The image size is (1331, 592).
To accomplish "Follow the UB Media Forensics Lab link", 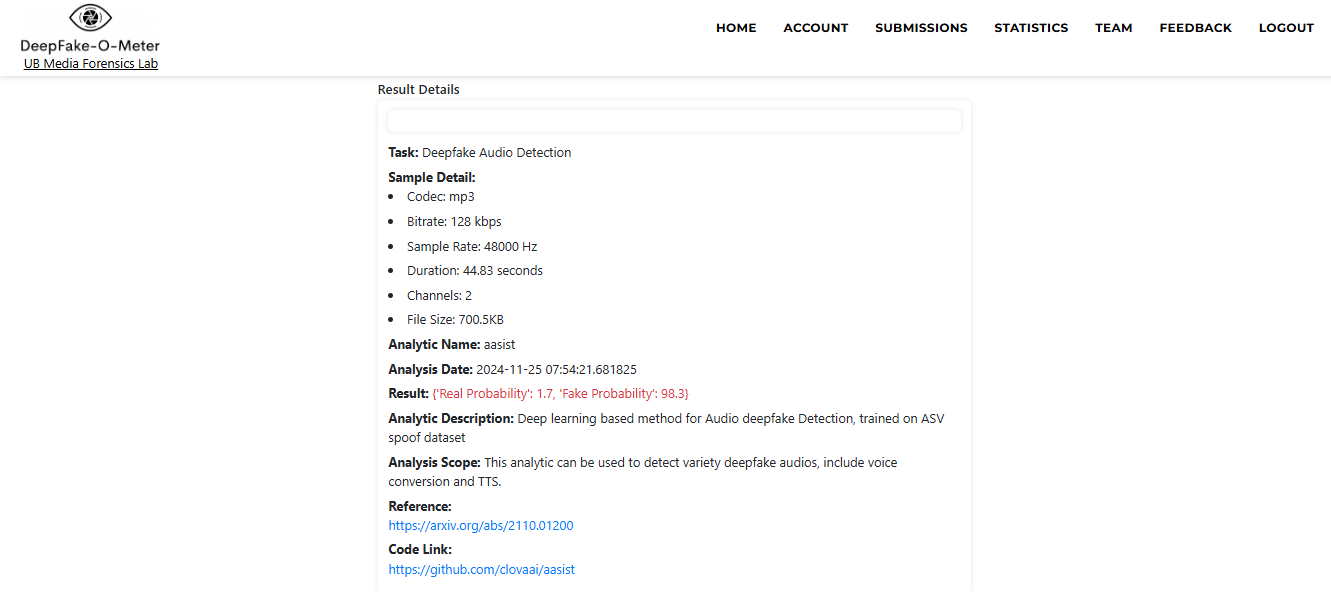I will click(91, 64).
